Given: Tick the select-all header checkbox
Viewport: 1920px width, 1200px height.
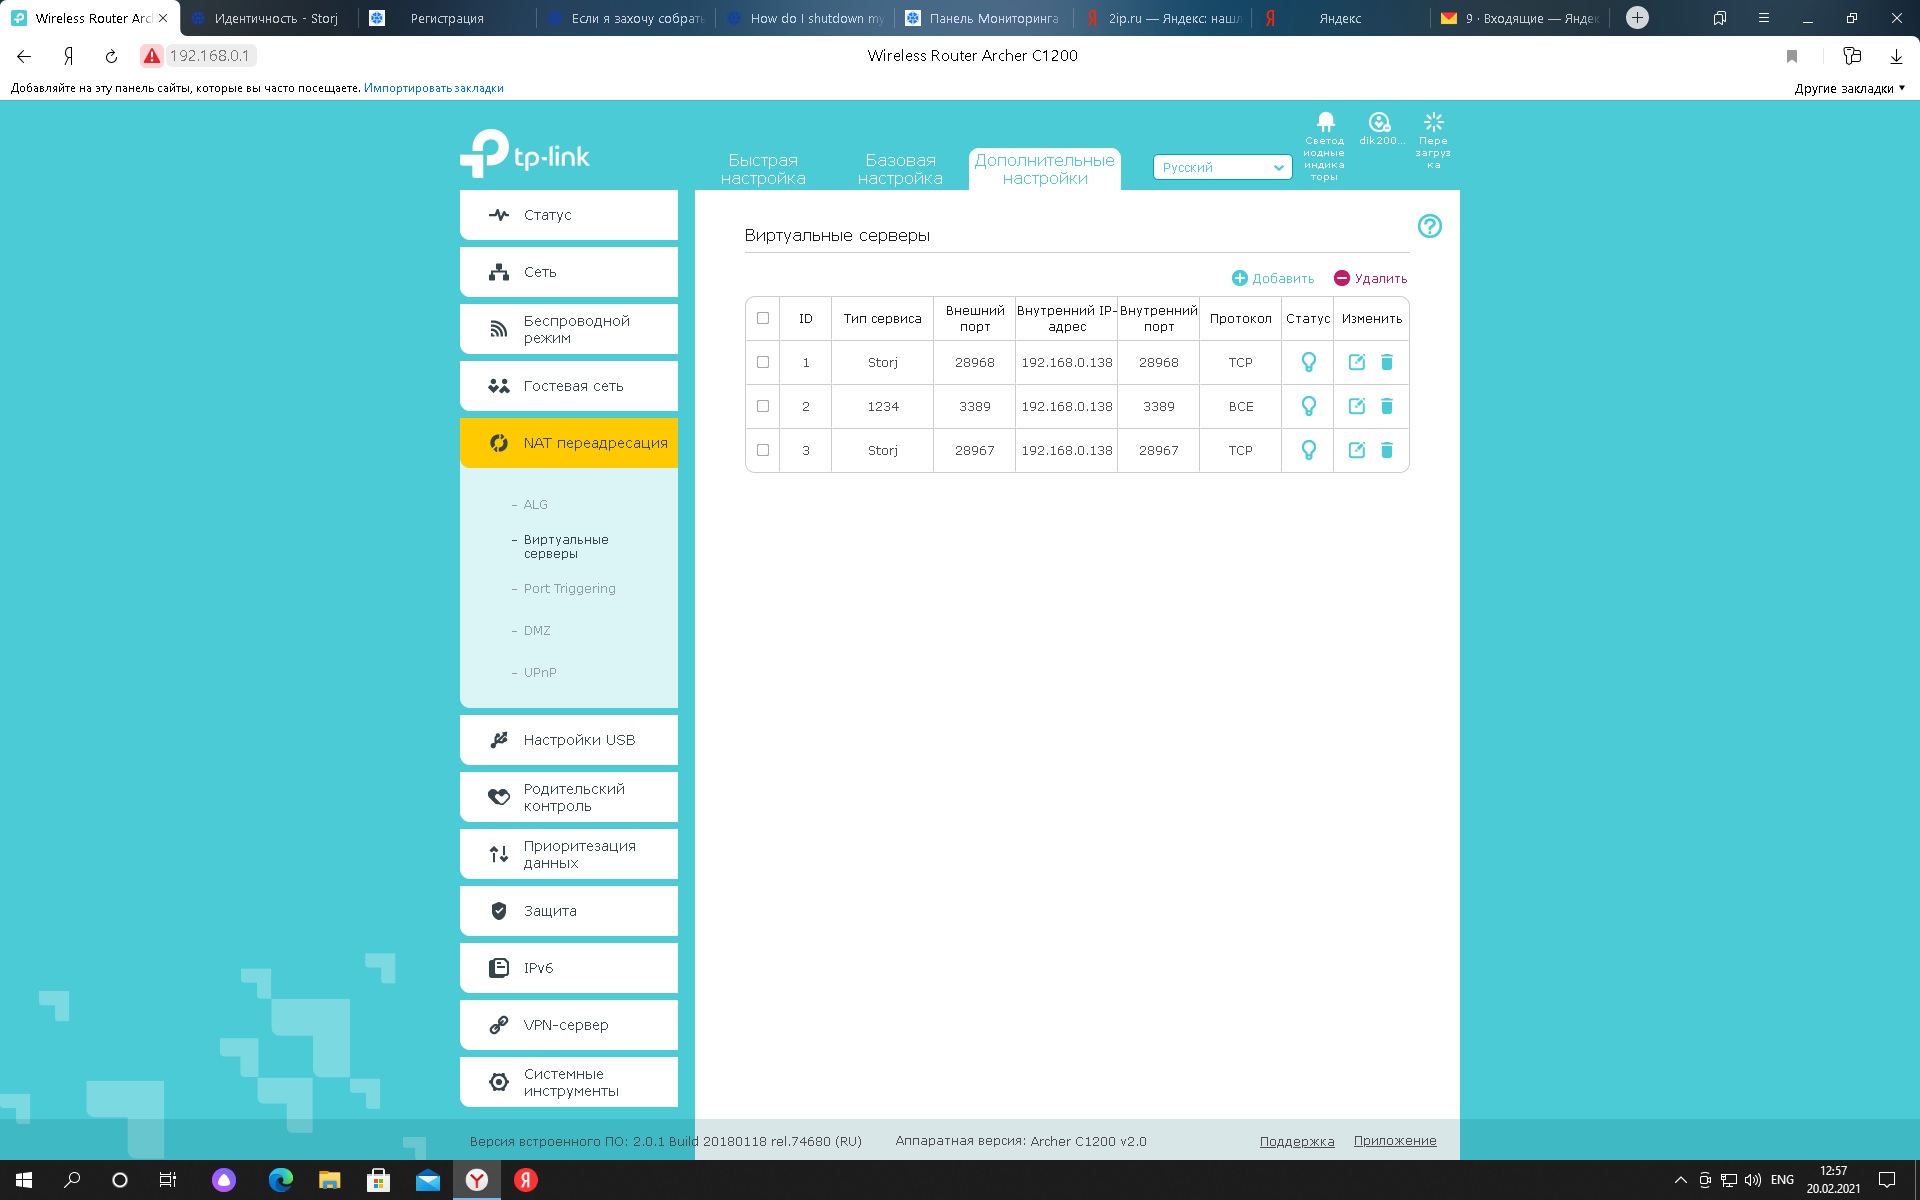Looking at the screenshot, I should [x=763, y=318].
